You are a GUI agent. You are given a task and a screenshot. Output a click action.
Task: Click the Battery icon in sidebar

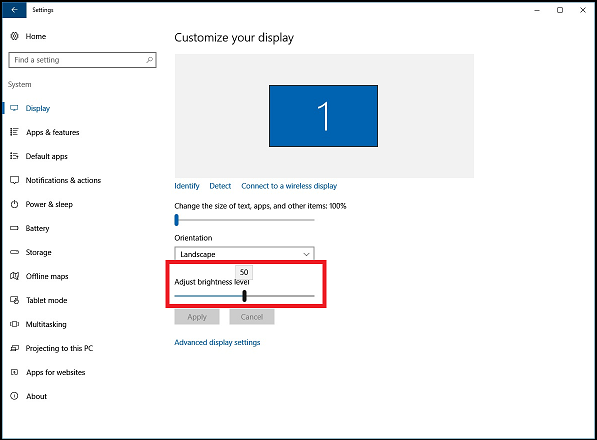14,228
